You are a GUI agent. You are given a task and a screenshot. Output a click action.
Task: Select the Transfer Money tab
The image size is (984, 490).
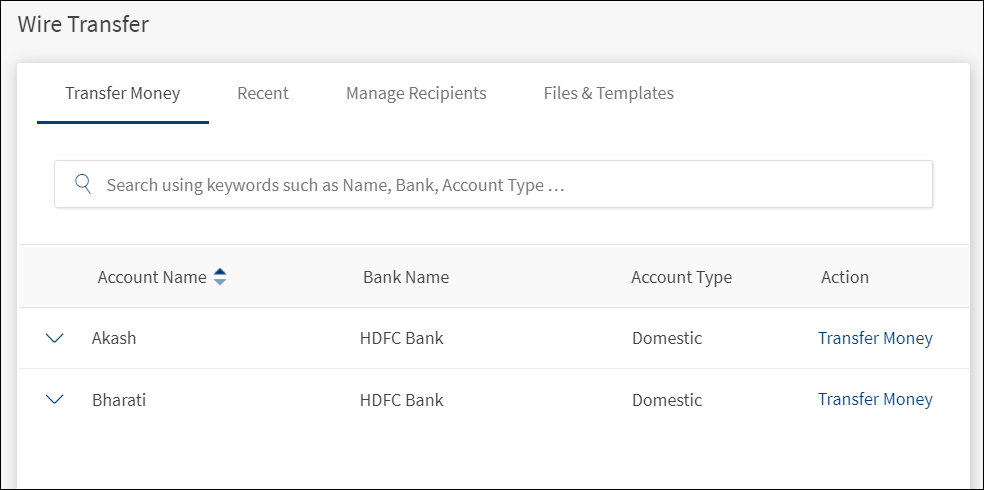click(123, 93)
